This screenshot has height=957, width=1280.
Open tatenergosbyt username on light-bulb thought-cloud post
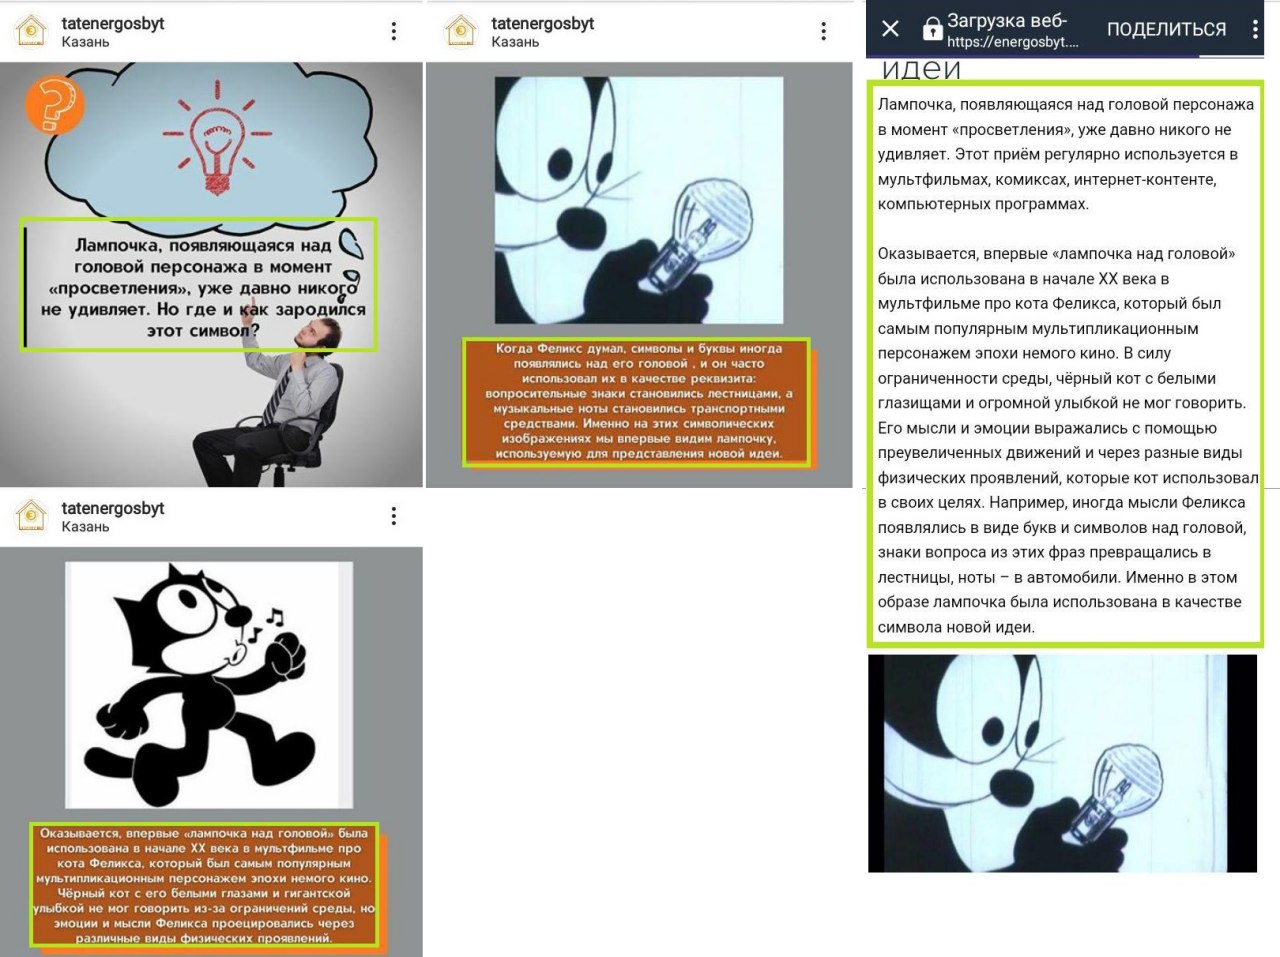click(x=113, y=23)
